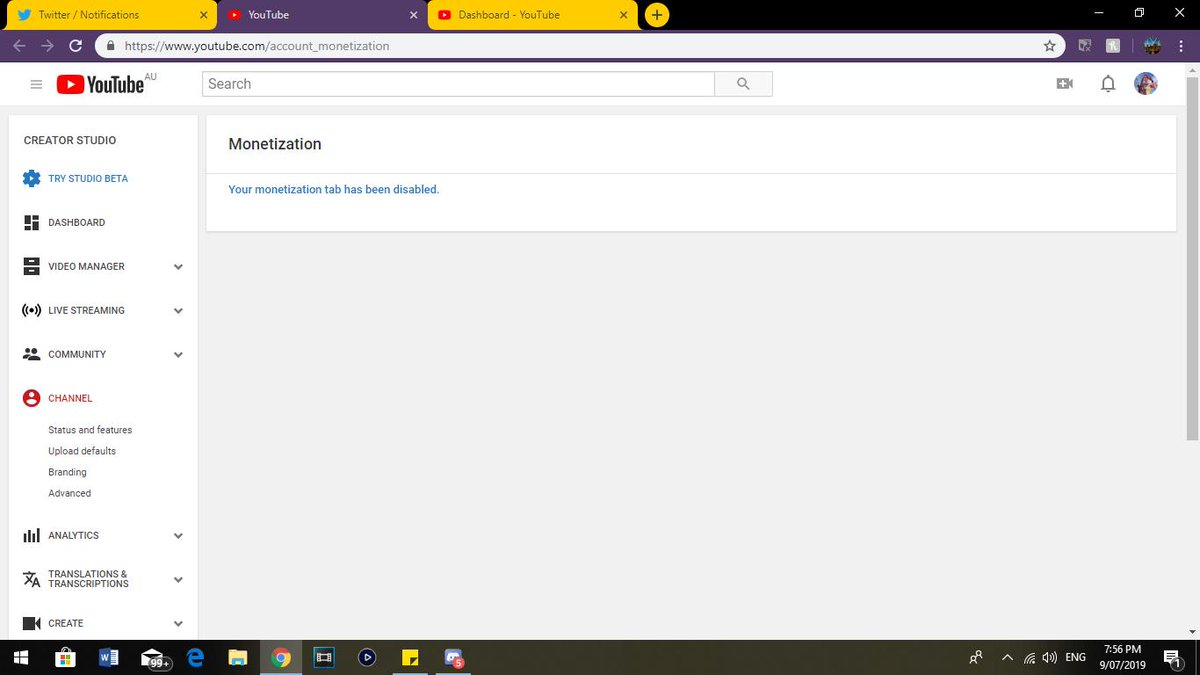Open a new browser tab
This screenshot has width=1200, height=675.
coord(657,15)
